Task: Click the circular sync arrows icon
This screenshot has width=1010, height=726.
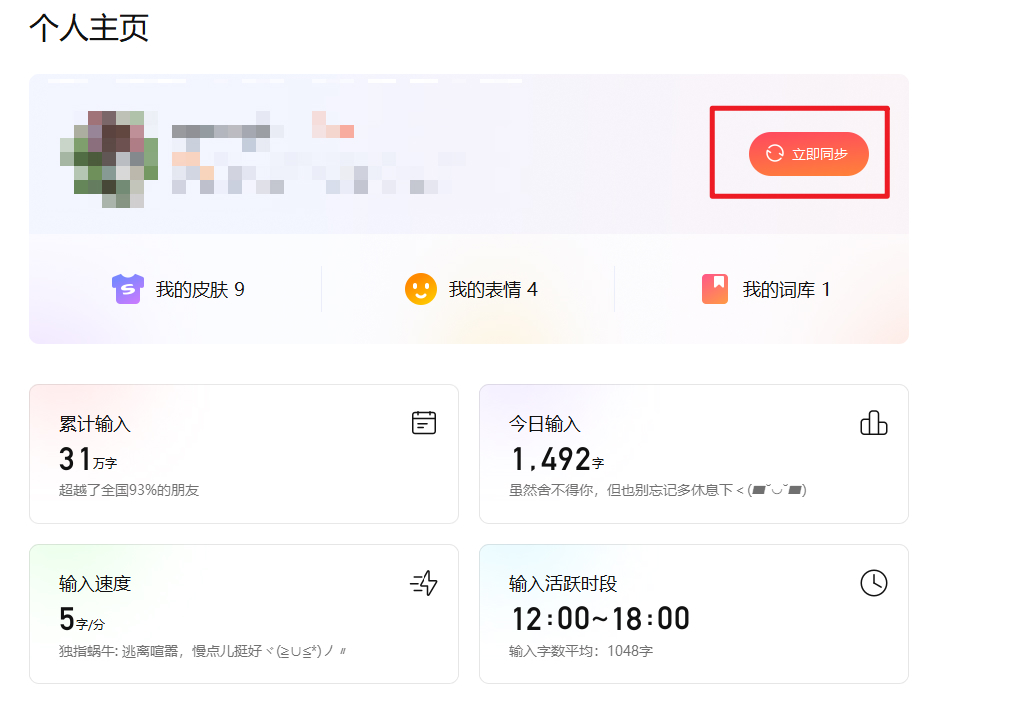Action: (774, 153)
